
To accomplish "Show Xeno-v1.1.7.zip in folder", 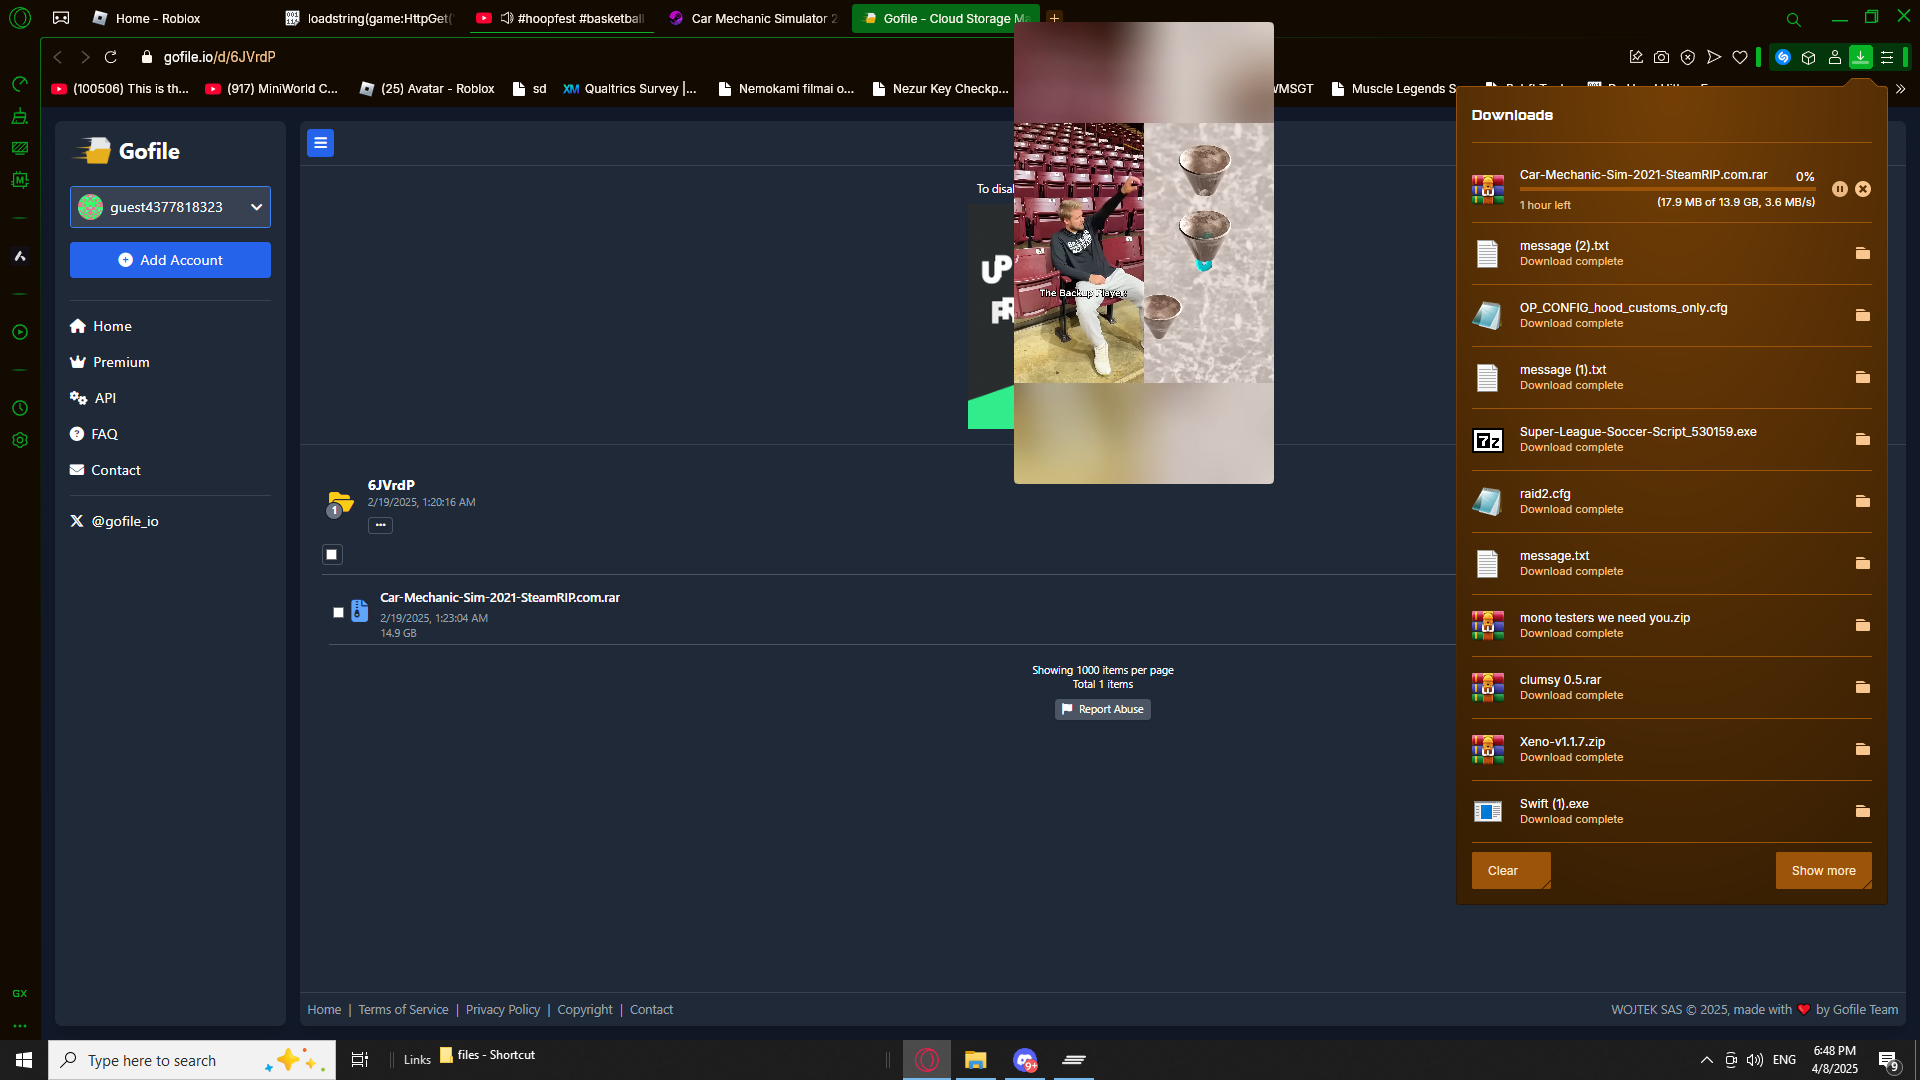I will coord(1862,749).
